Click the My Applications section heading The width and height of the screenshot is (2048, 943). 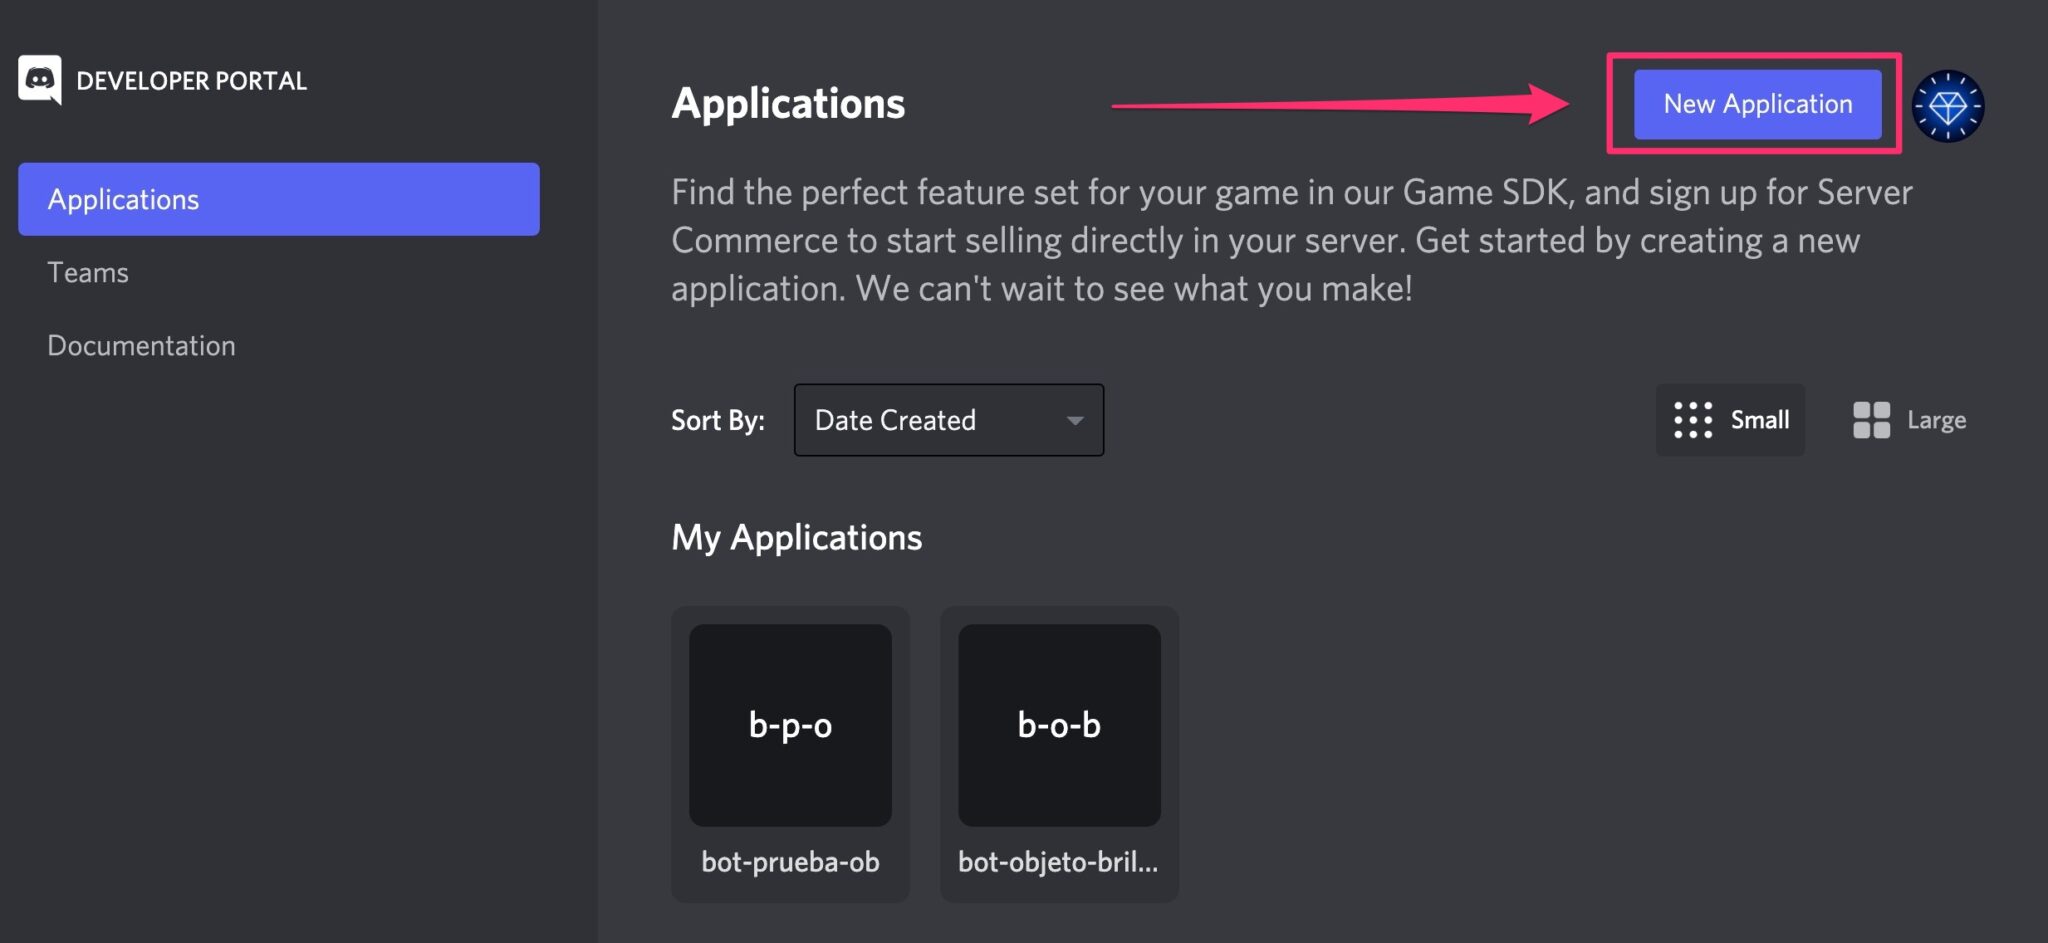pyautogui.click(x=796, y=538)
